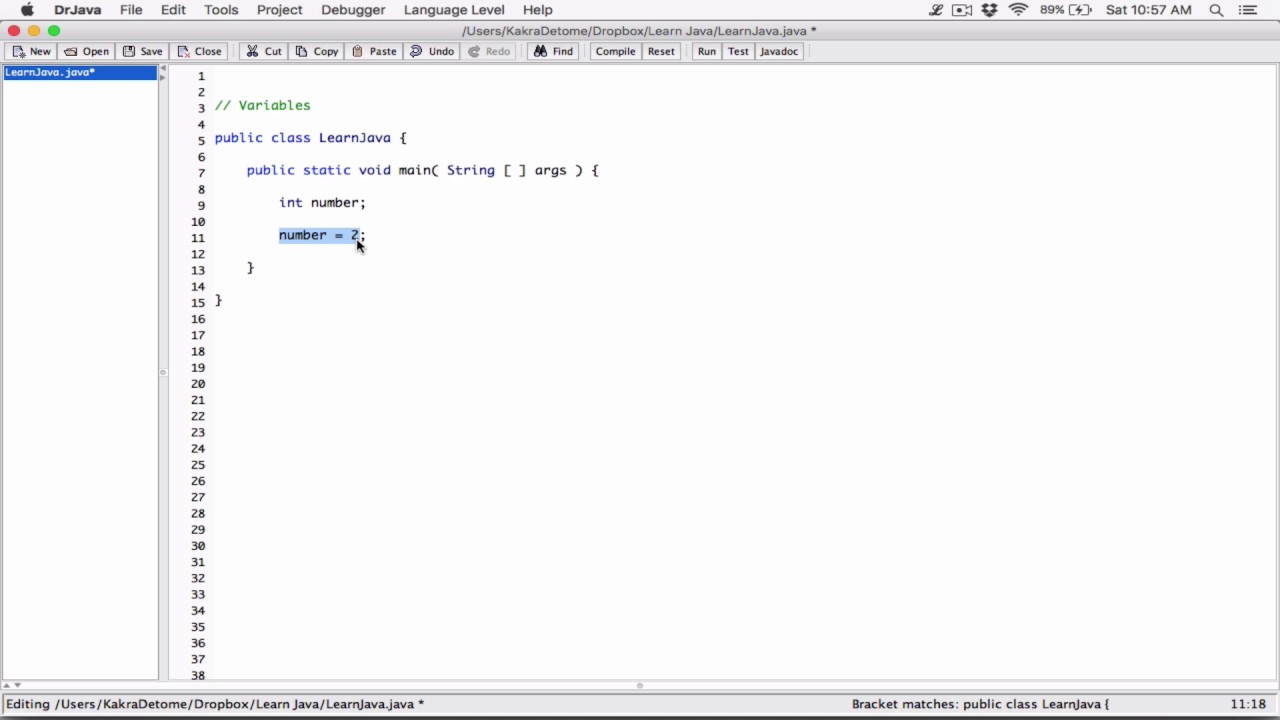Open the Edit menu

click(x=173, y=10)
